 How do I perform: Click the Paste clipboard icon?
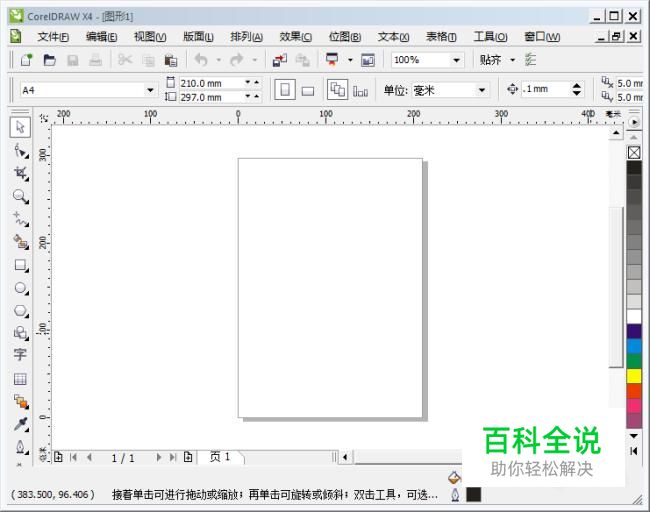coord(170,61)
